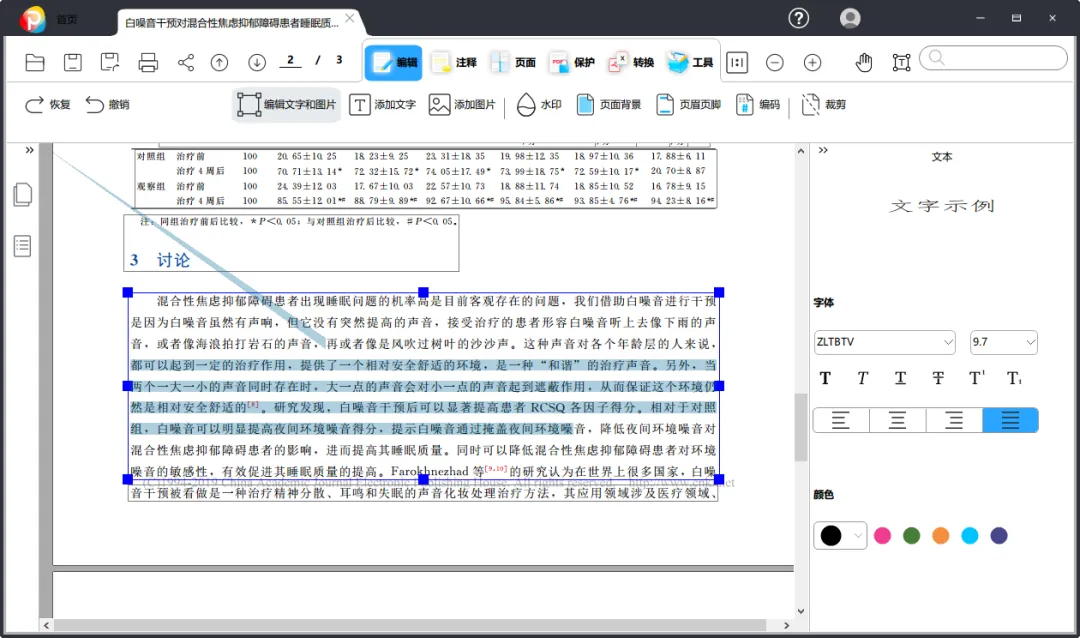The image size is (1080, 638).
Task: Switch to the 转换 convert tab
Action: (x=631, y=63)
